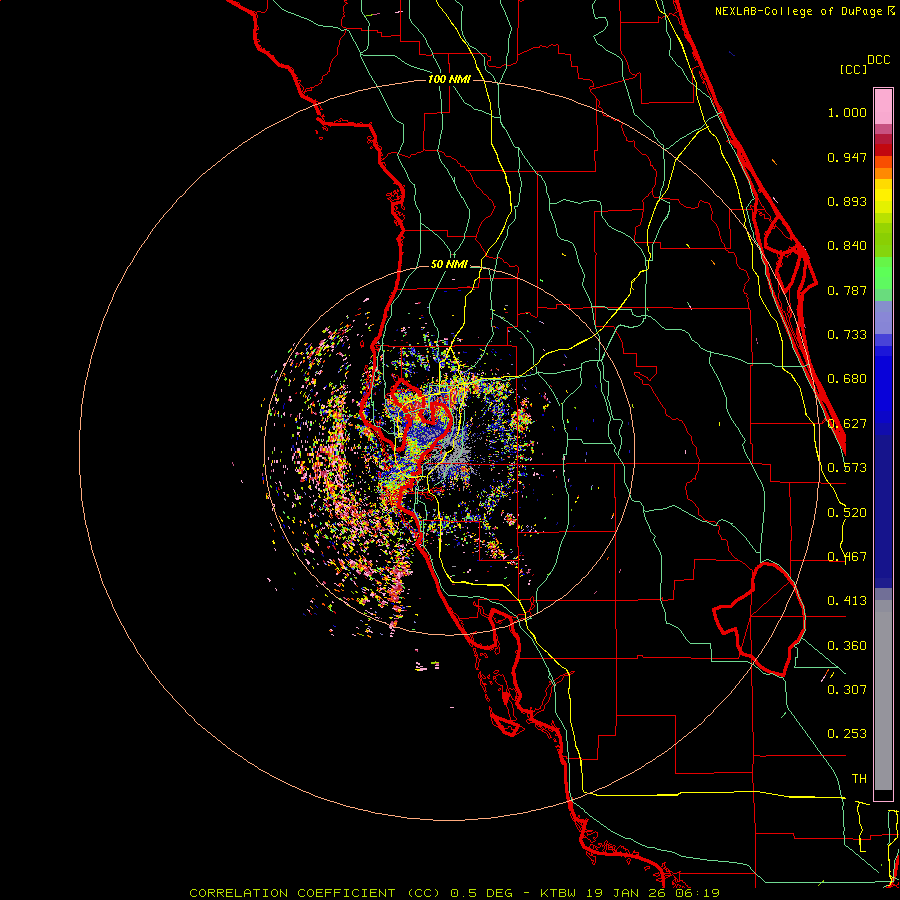Select the 0.307 value on color scale
This screenshot has width=900, height=900.
pyautogui.click(x=847, y=689)
